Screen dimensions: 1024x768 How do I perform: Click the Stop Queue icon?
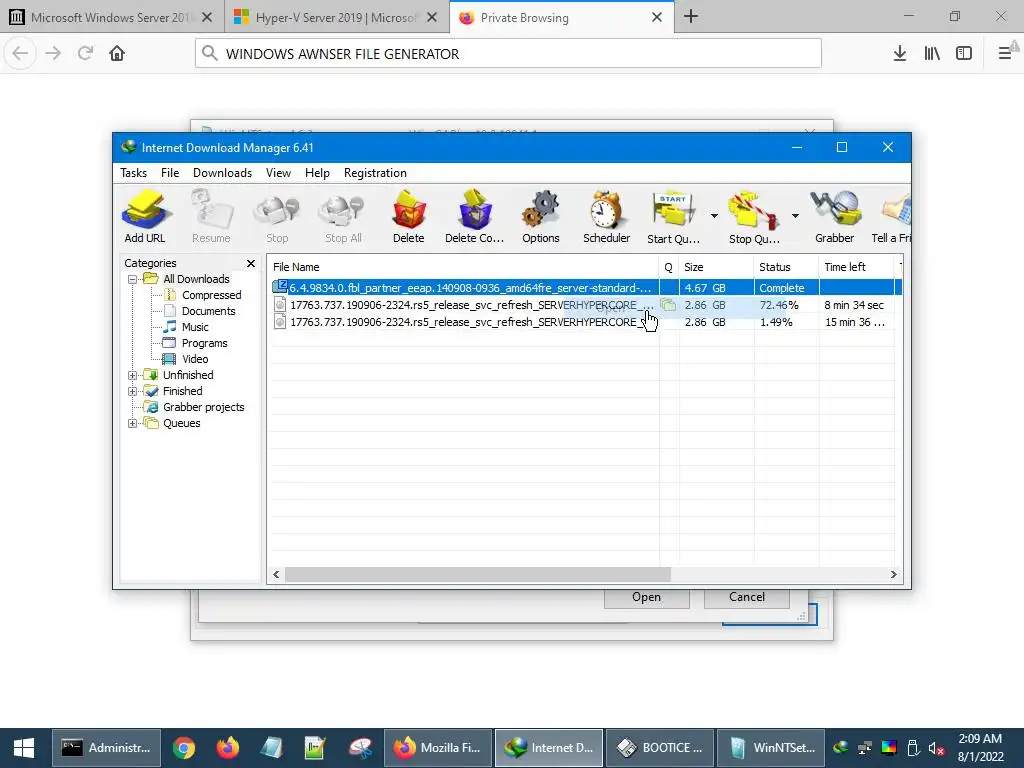point(754,217)
